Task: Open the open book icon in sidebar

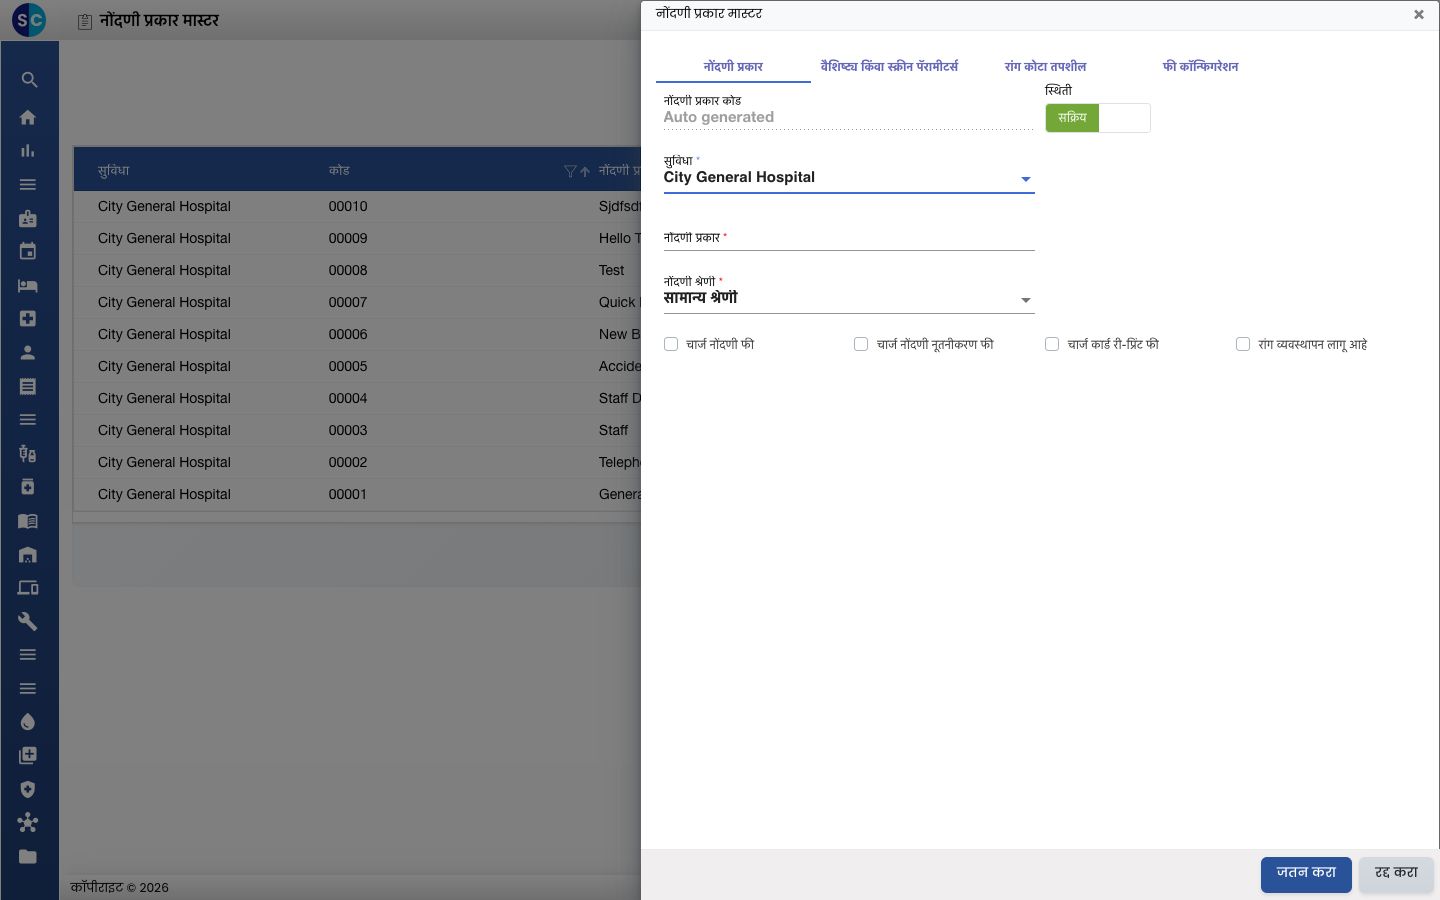Action: 28,520
